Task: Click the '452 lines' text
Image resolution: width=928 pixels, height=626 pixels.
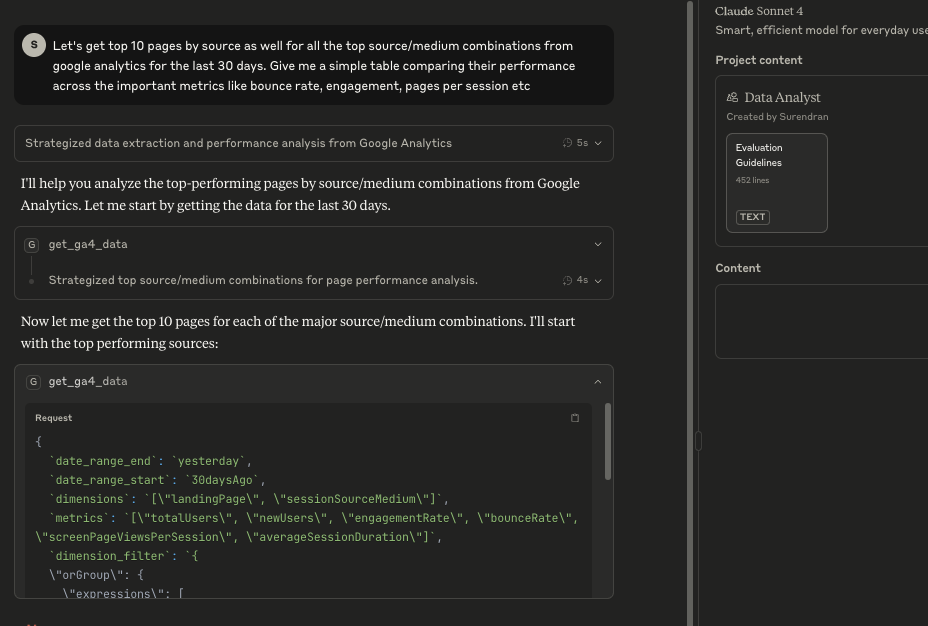Action: [752, 180]
